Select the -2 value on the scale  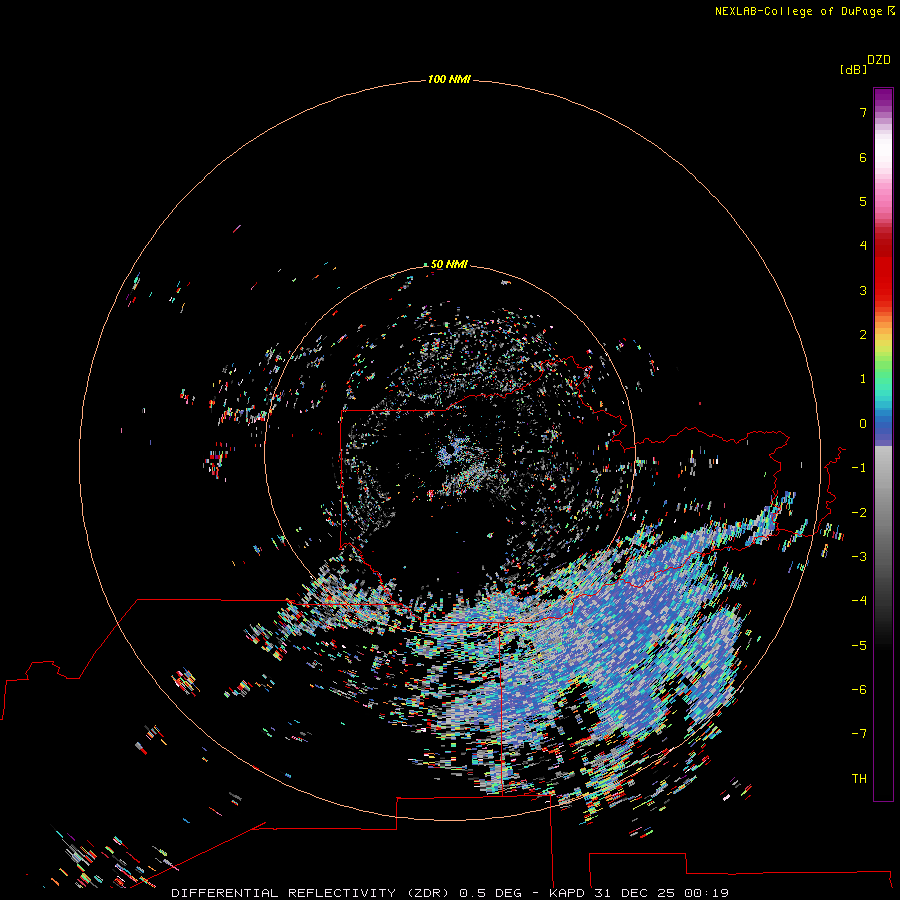(x=859, y=513)
